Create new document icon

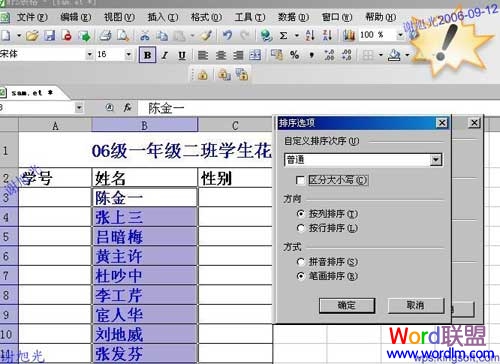coord(6,35)
